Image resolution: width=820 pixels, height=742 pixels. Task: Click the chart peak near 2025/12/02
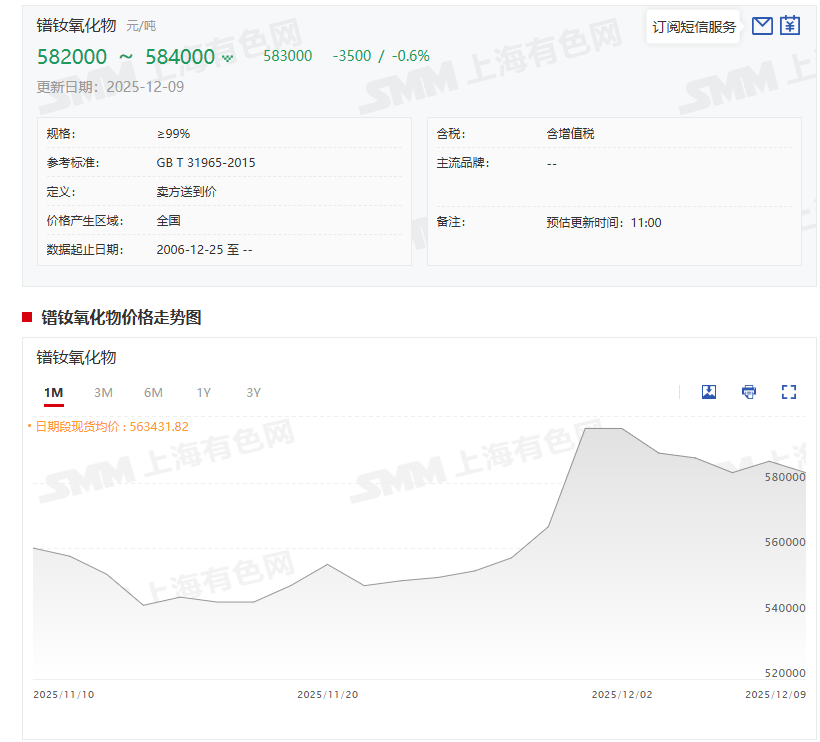(x=603, y=429)
